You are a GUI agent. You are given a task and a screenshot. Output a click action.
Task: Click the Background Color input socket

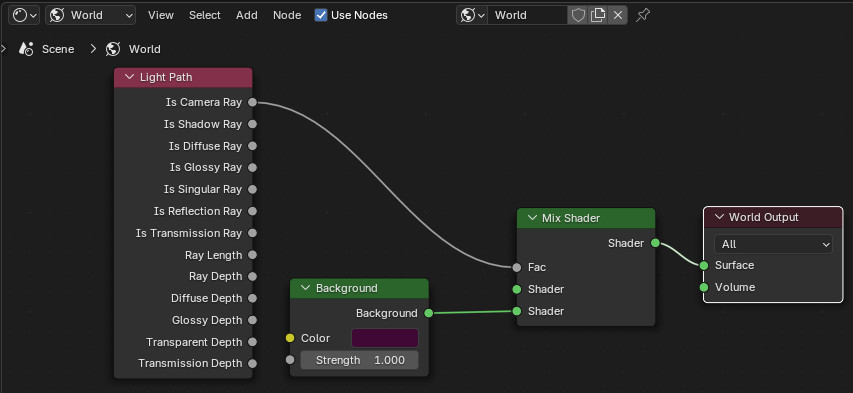pos(290,338)
